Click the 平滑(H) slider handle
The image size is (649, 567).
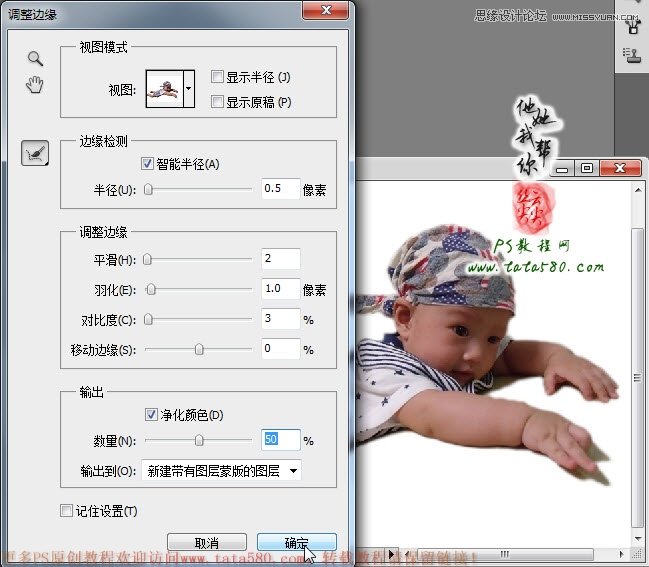pos(147,259)
